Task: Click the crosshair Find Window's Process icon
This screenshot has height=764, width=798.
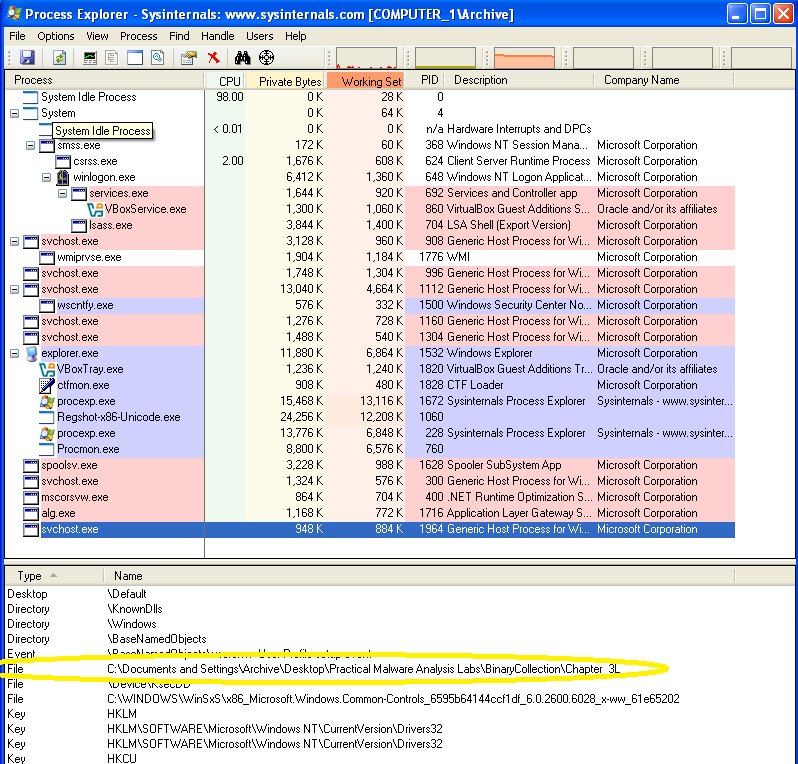Action: pos(266,58)
